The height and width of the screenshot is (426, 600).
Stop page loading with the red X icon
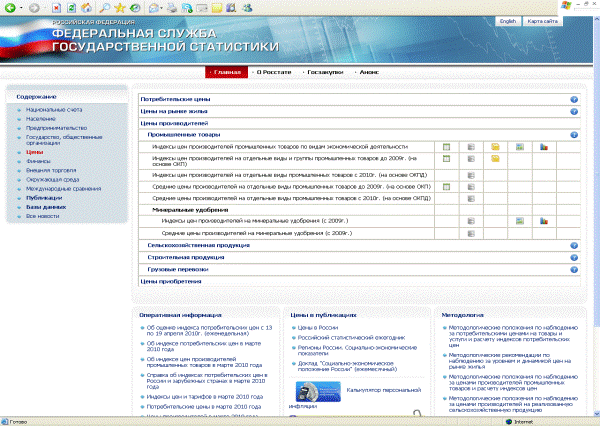coord(57,8)
